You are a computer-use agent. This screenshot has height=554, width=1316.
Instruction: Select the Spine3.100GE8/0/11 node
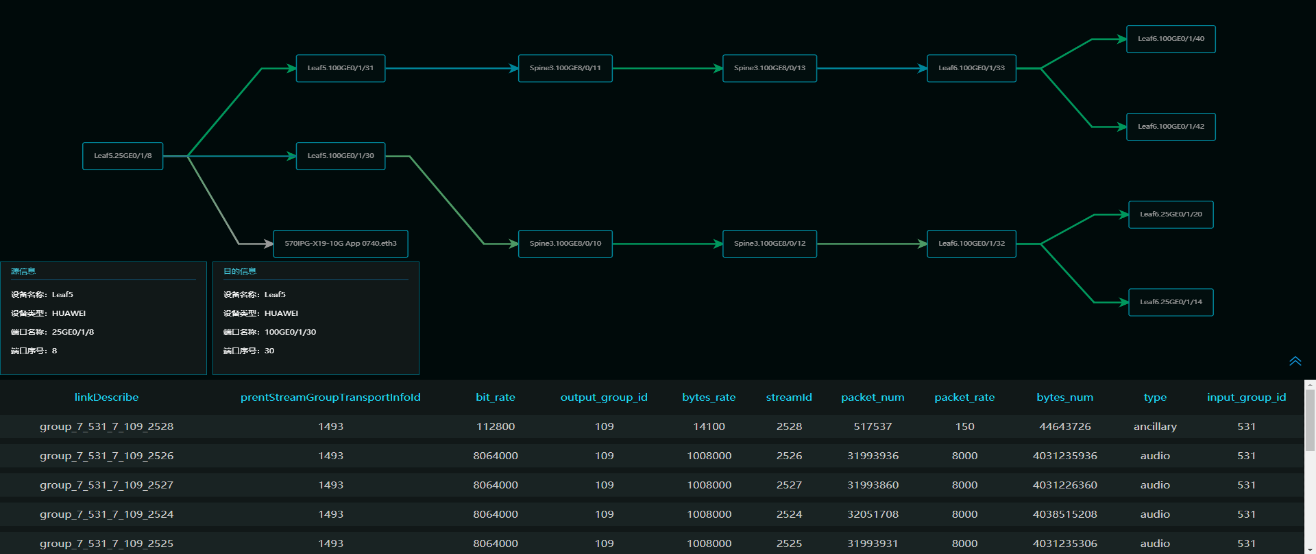565,69
